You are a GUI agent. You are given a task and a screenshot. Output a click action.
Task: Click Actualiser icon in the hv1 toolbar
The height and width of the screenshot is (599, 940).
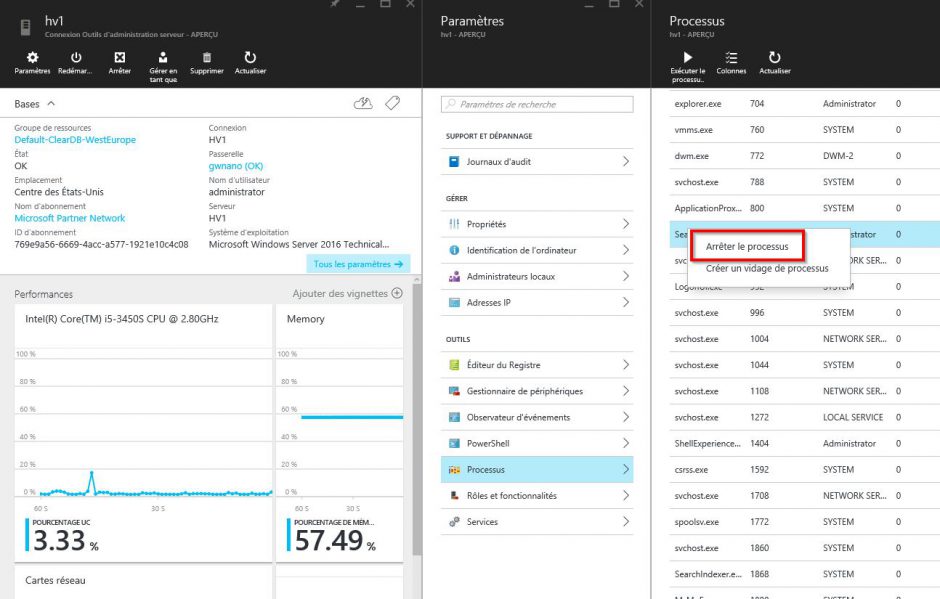click(250, 59)
